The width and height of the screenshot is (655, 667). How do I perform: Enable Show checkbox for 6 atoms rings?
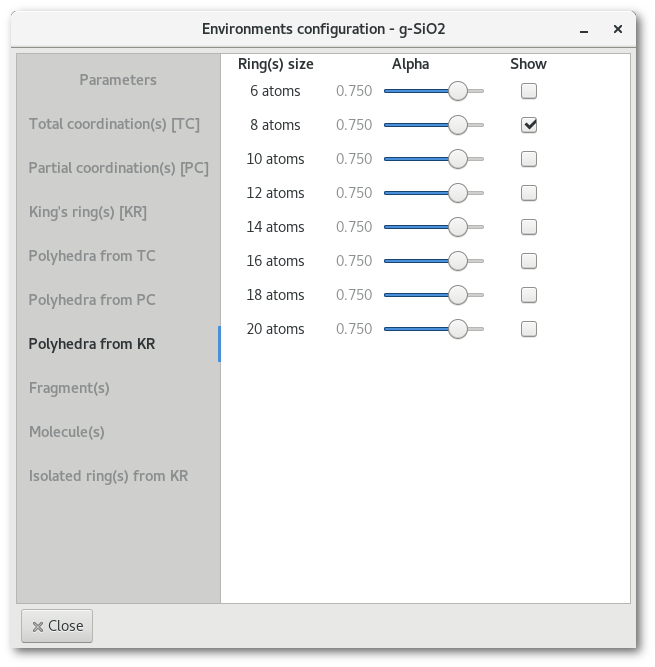(x=529, y=91)
